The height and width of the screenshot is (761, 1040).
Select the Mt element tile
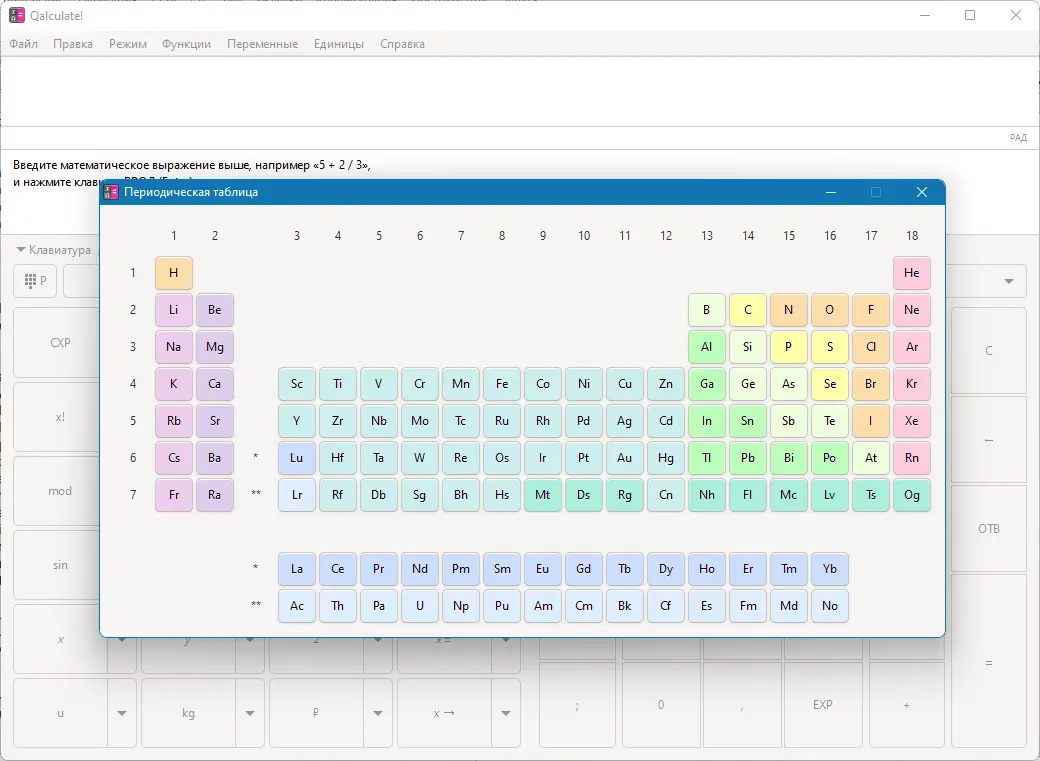[x=543, y=495]
